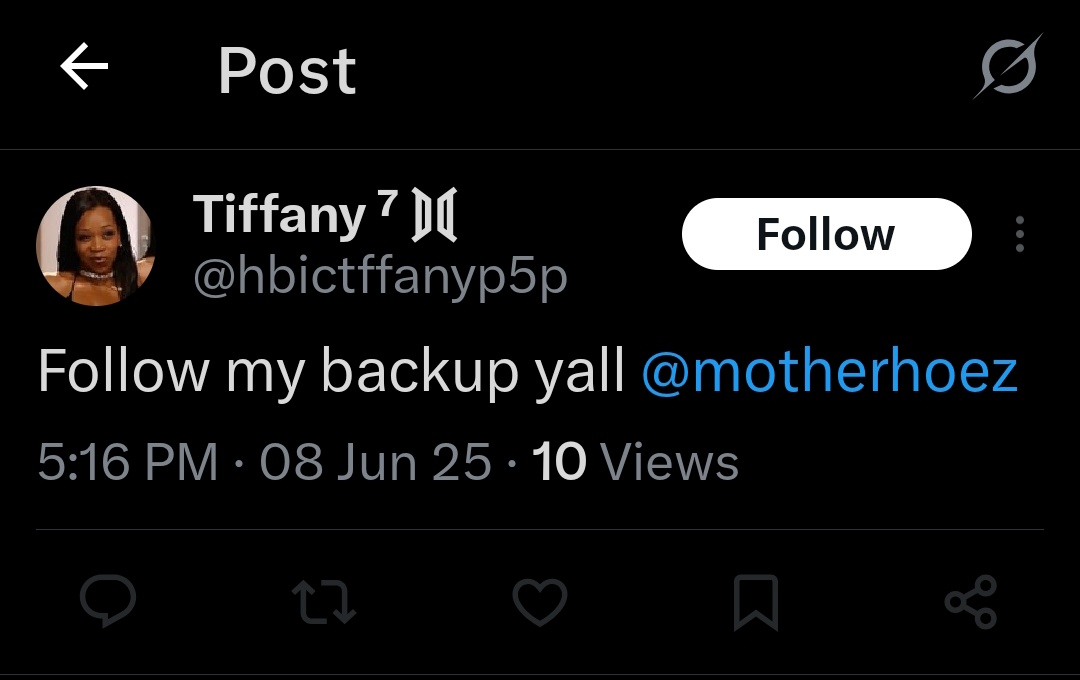This screenshot has height=680, width=1080.
Task: Go back using the left arrow
Action: 84,66
